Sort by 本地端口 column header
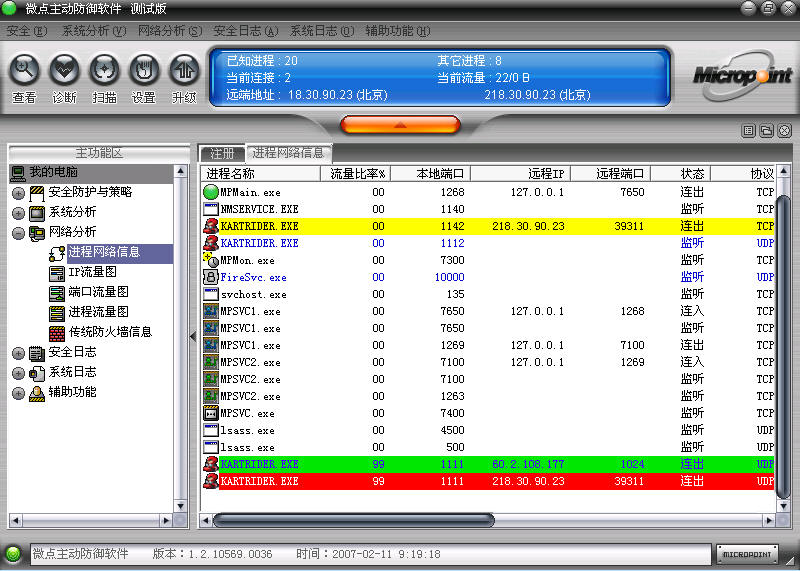Screen dimensions: 800x571 pos(430,173)
